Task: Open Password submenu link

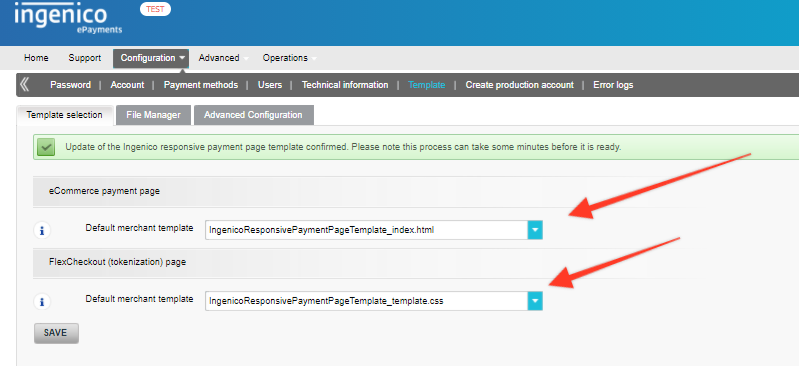Action: [70, 85]
